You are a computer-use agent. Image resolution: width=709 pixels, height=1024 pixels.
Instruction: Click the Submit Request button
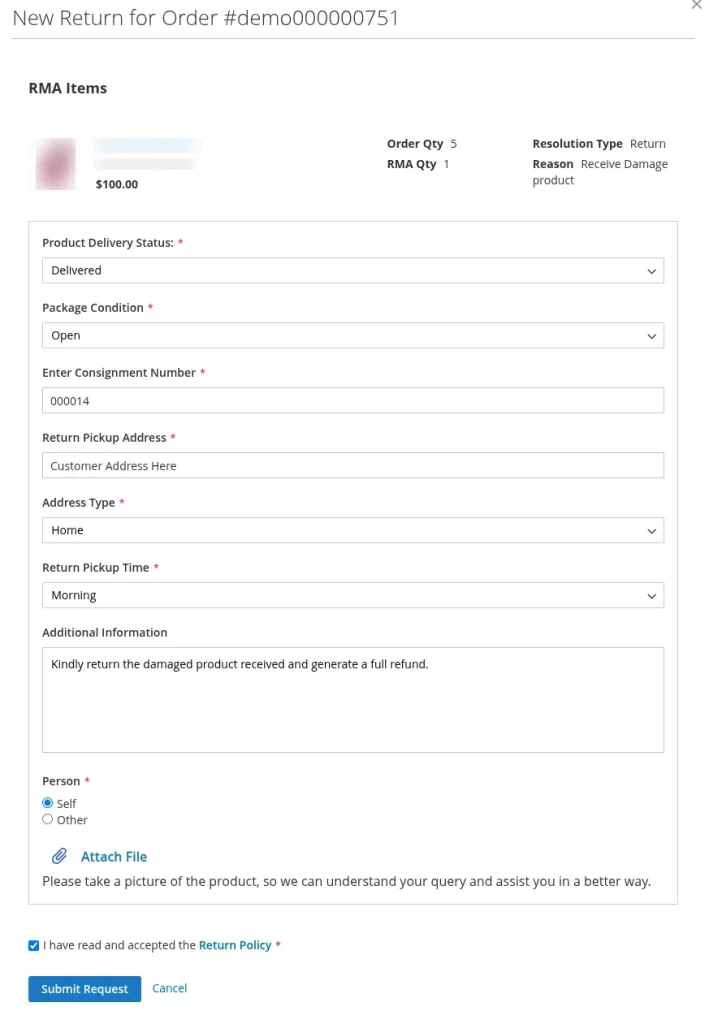(84, 989)
